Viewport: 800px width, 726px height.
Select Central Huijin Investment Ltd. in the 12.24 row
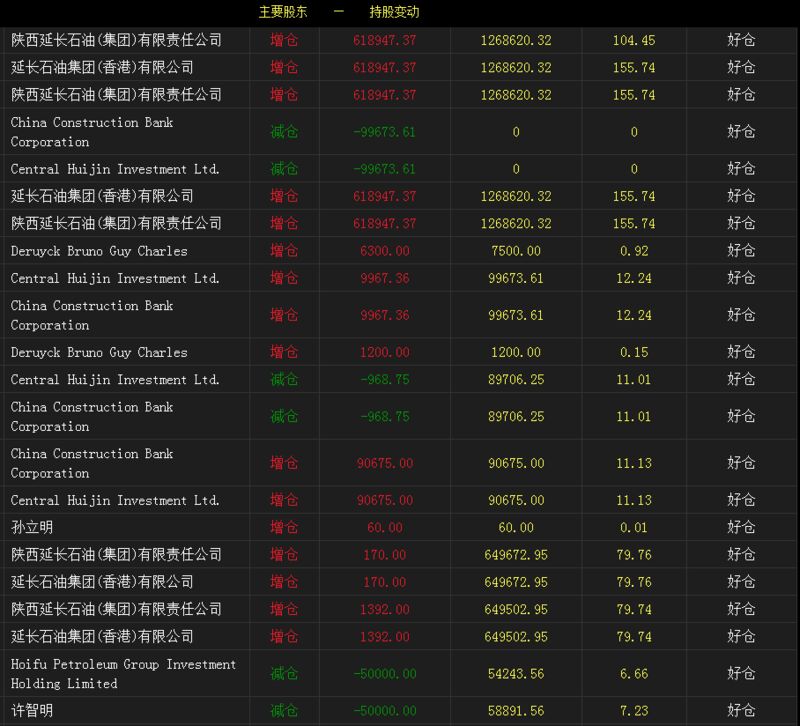[115, 279]
